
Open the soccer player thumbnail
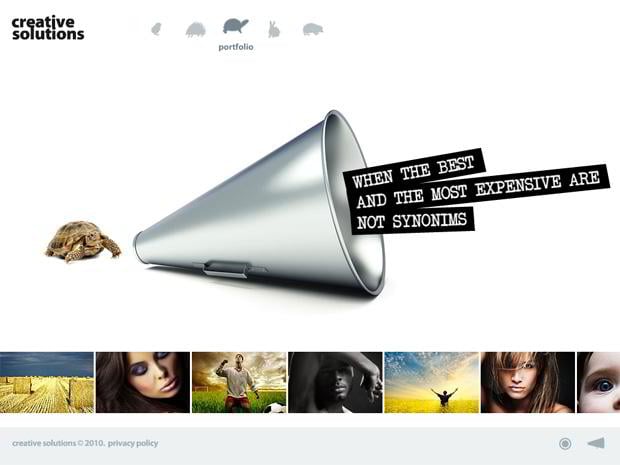tap(239, 382)
